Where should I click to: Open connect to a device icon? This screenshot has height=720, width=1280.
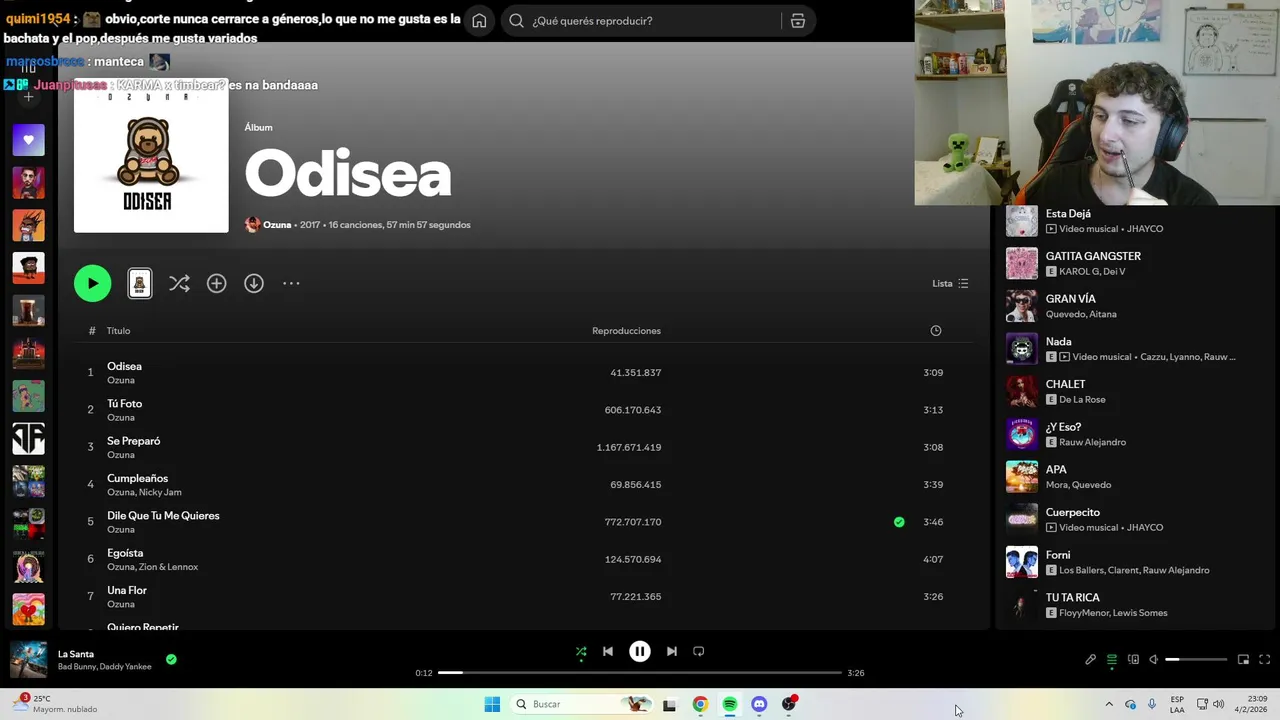pyautogui.click(x=1133, y=660)
